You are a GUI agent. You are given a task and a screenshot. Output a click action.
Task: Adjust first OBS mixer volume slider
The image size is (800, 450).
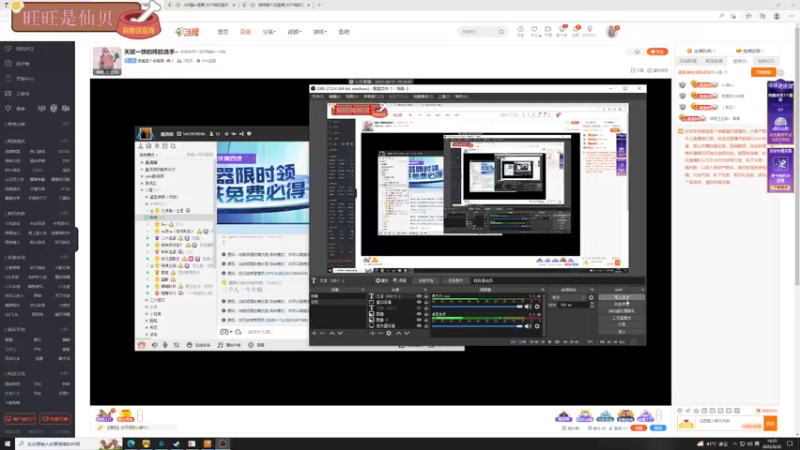pos(478,307)
